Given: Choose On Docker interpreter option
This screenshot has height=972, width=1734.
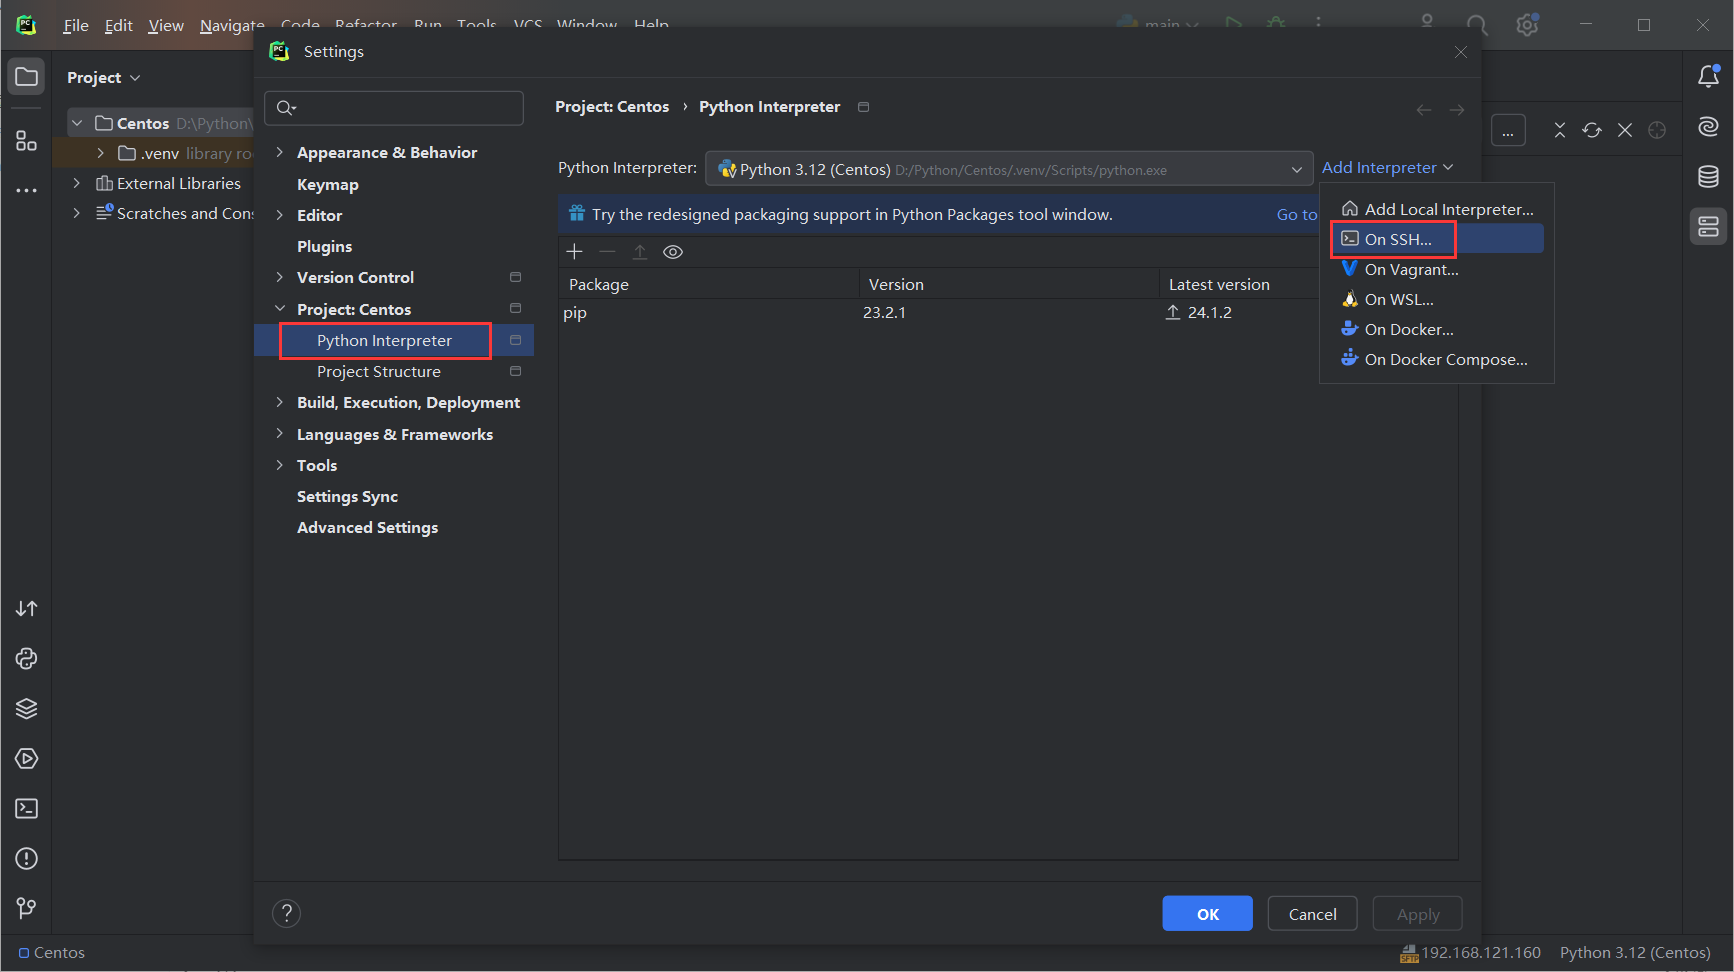Looking at the screenshot, I should click(1437, 329).
